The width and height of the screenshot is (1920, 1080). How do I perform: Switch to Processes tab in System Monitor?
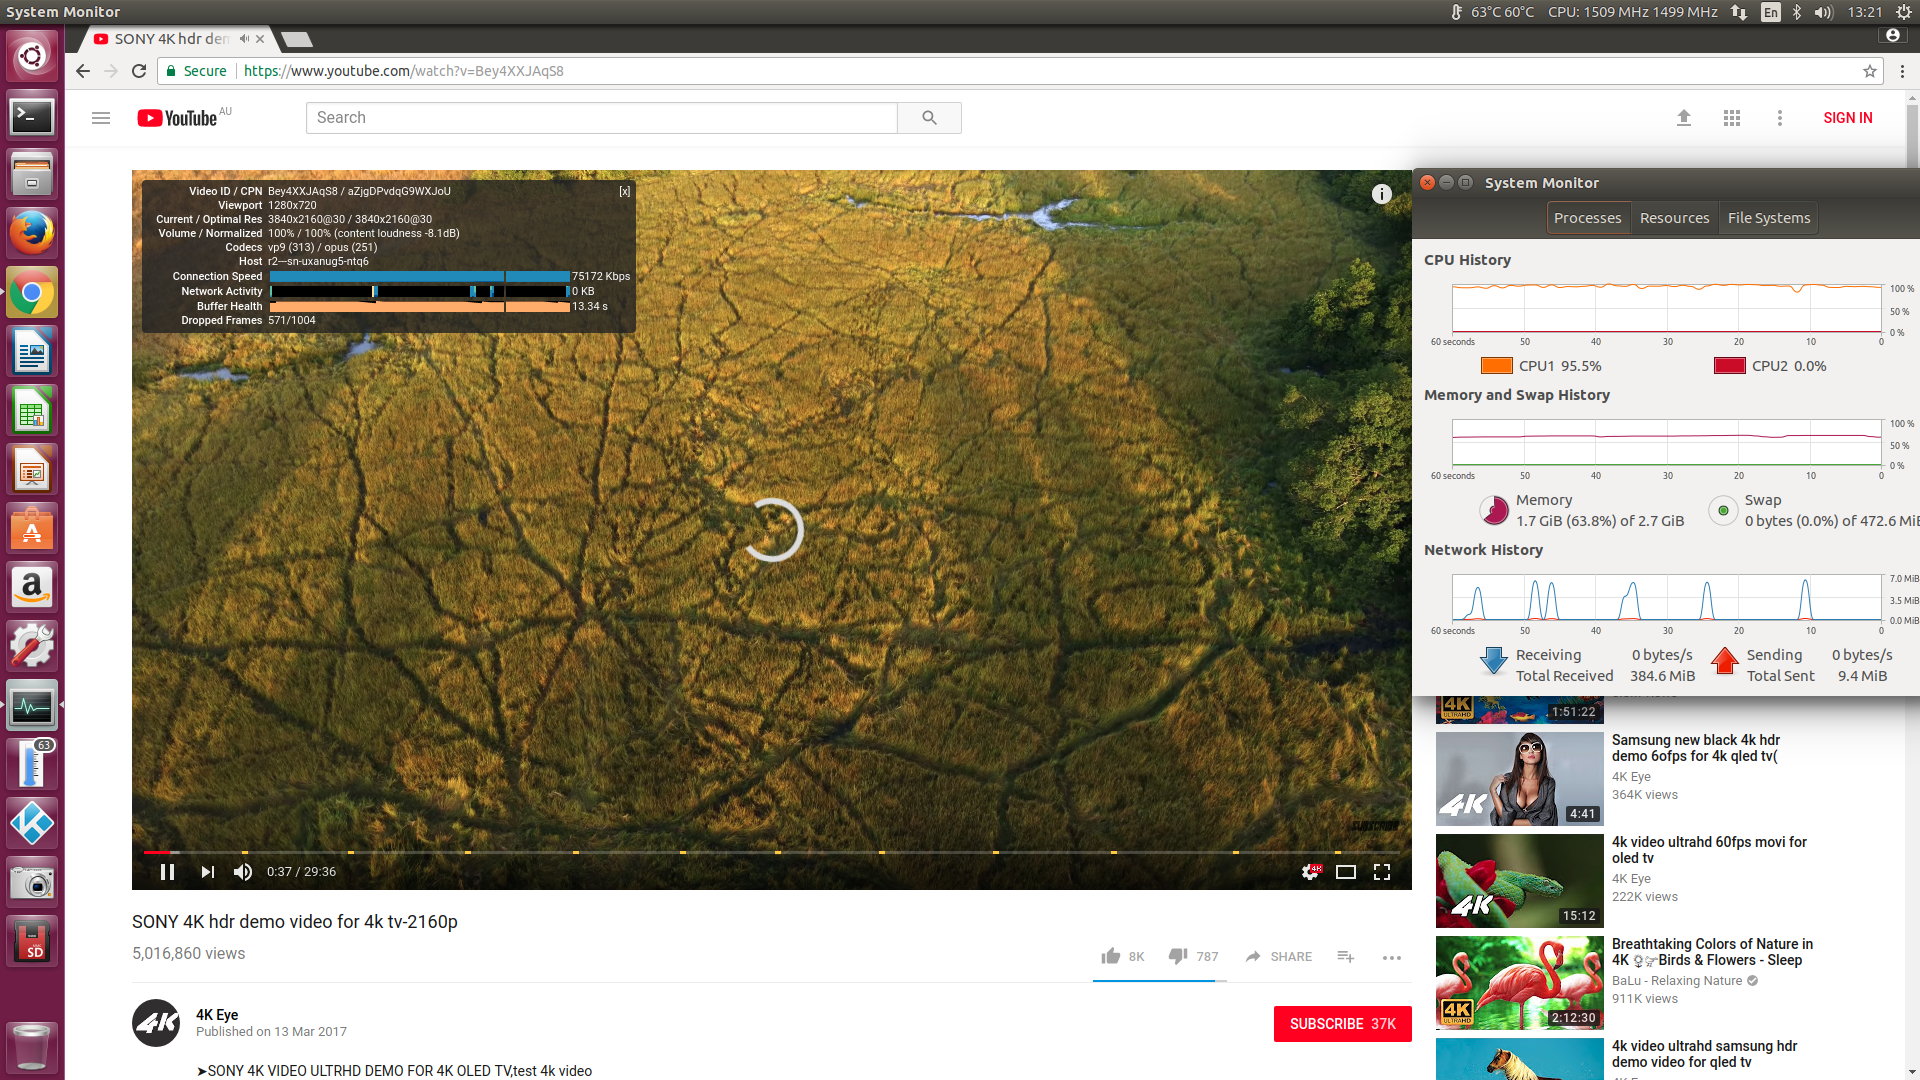point(1587,218)
